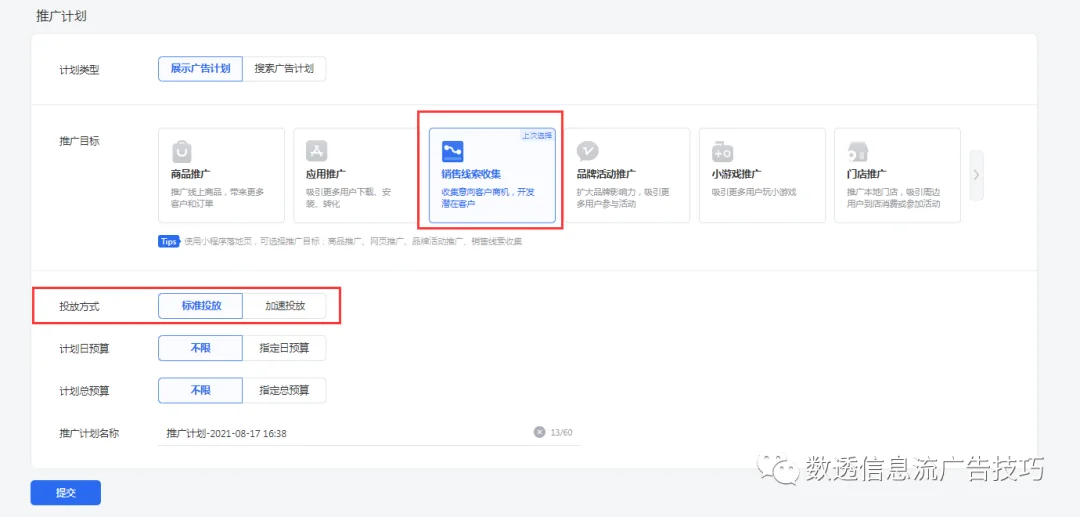Click the 计划类型 label
Image resolution: width=1080 pixels, height=517 pixels.
point(79,70)
